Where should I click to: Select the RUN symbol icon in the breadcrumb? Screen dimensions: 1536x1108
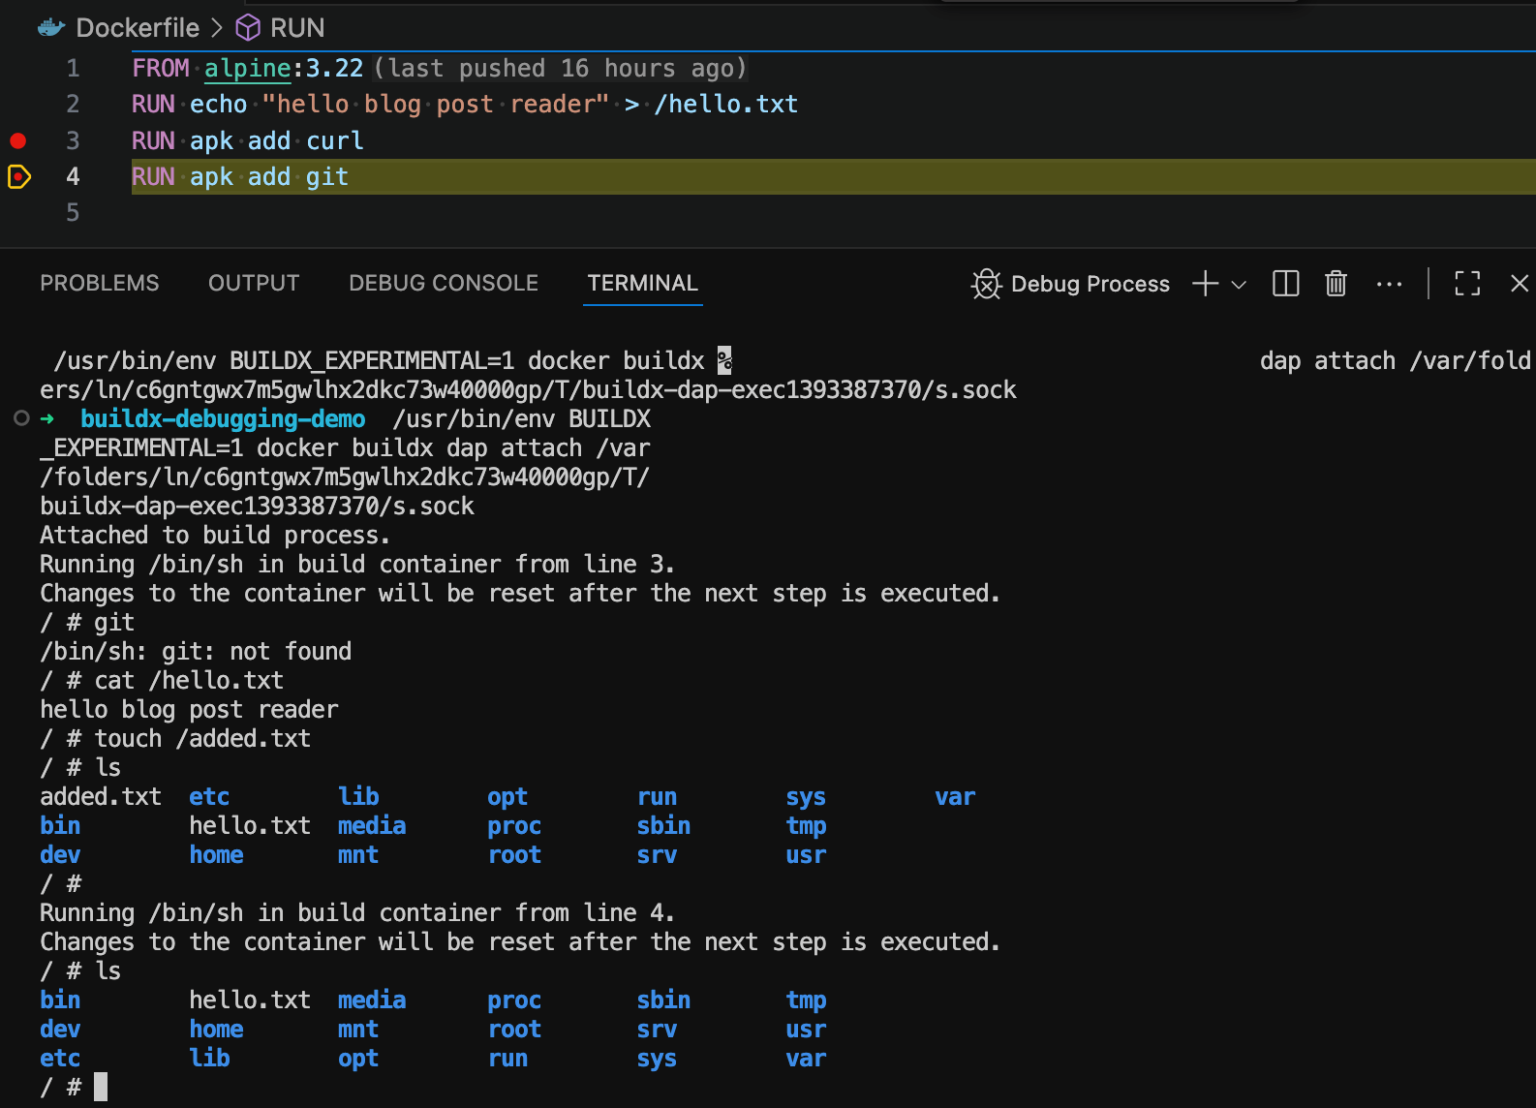pyautogui.click(x=247, y=27)
